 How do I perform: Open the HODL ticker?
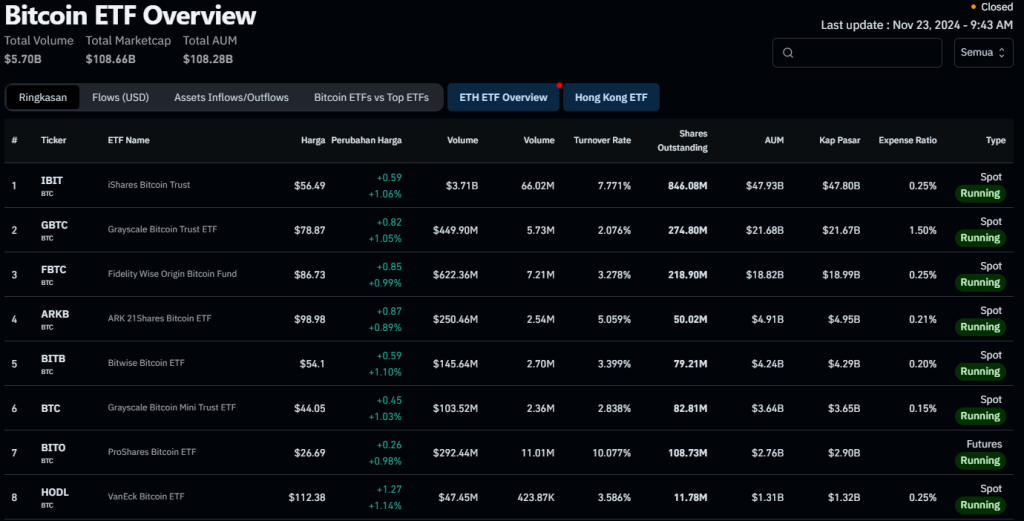(x=55, y=492)
